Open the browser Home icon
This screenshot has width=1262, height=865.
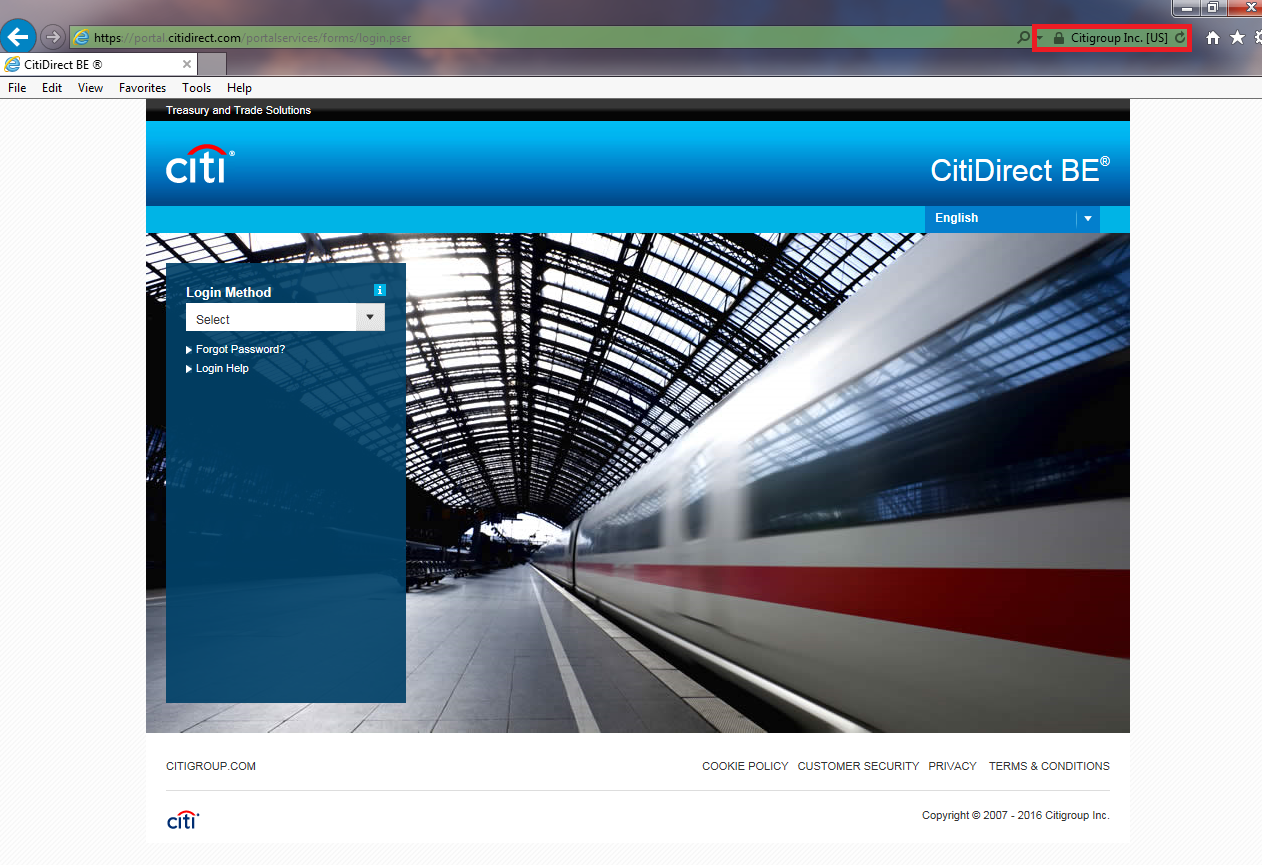pyautogui.click(x=1213, y=38)
